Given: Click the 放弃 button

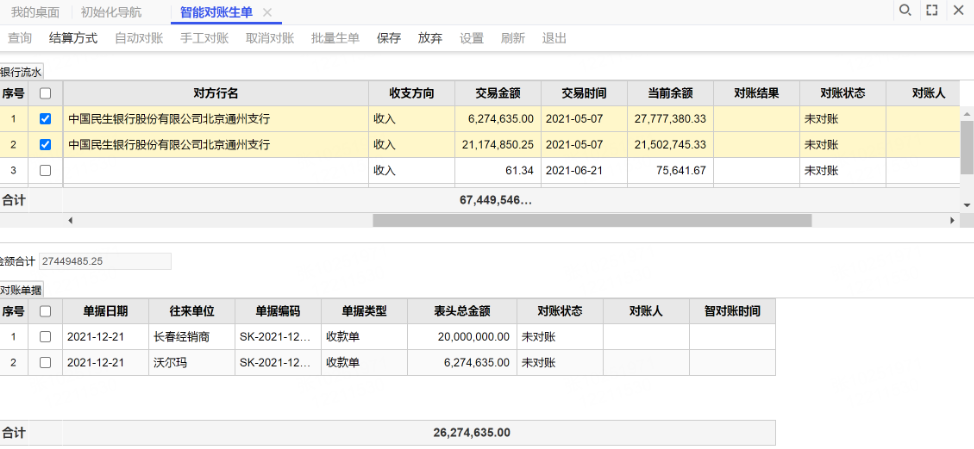Looking at the screenshot, I should coord(430,38).
